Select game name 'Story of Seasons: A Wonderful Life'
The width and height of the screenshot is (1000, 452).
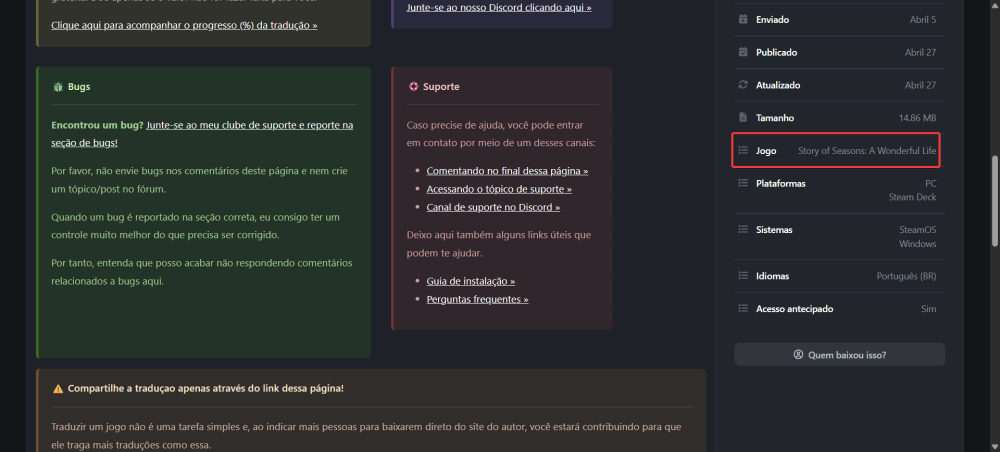pyautogui.click(x=867, y=151)
